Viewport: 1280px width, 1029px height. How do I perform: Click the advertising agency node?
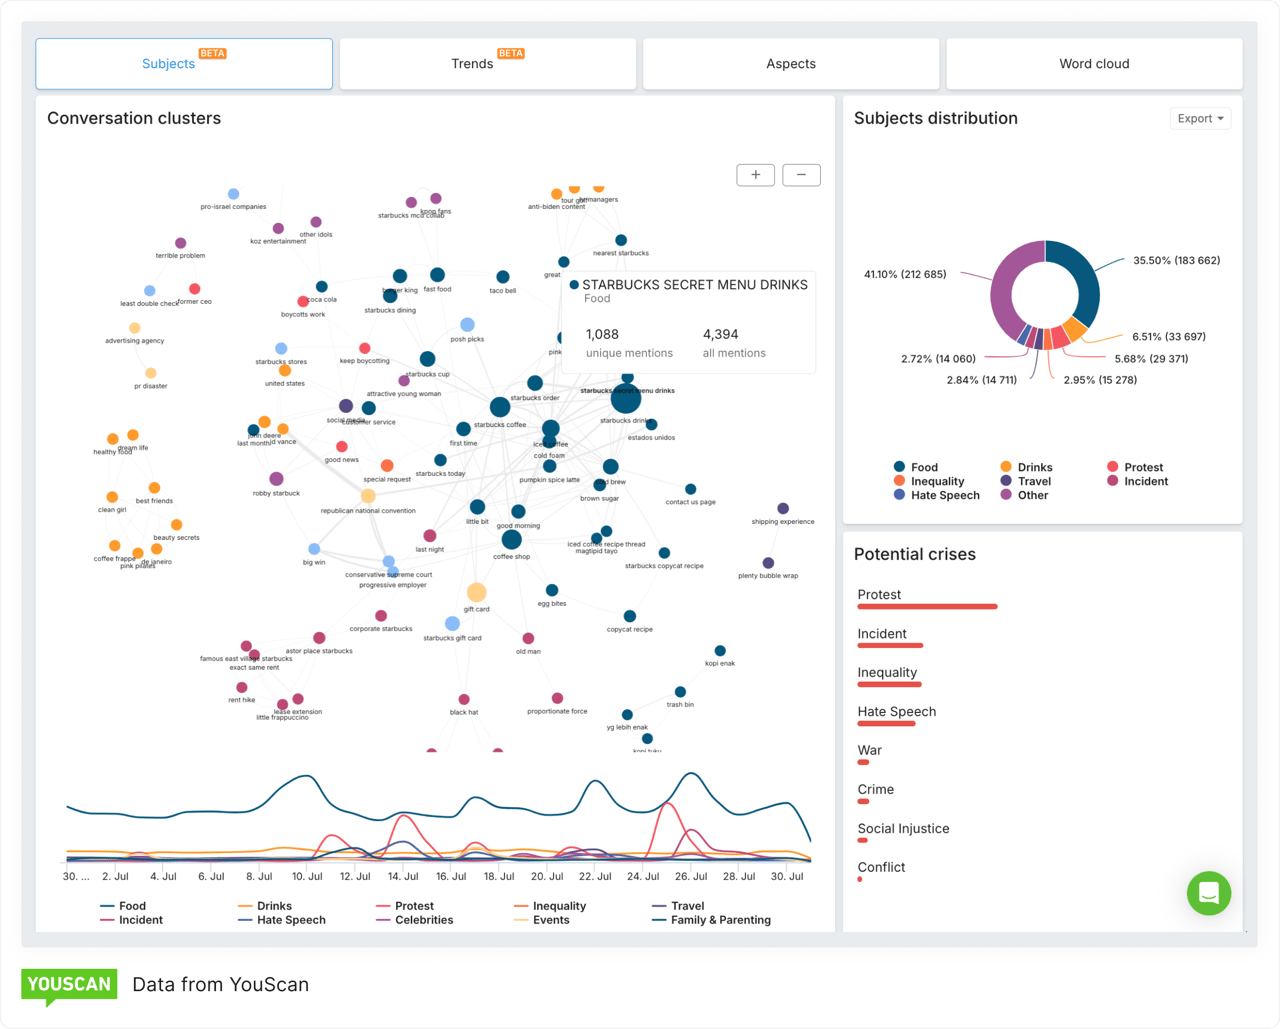pyautogui.click(x=134, y=328)
